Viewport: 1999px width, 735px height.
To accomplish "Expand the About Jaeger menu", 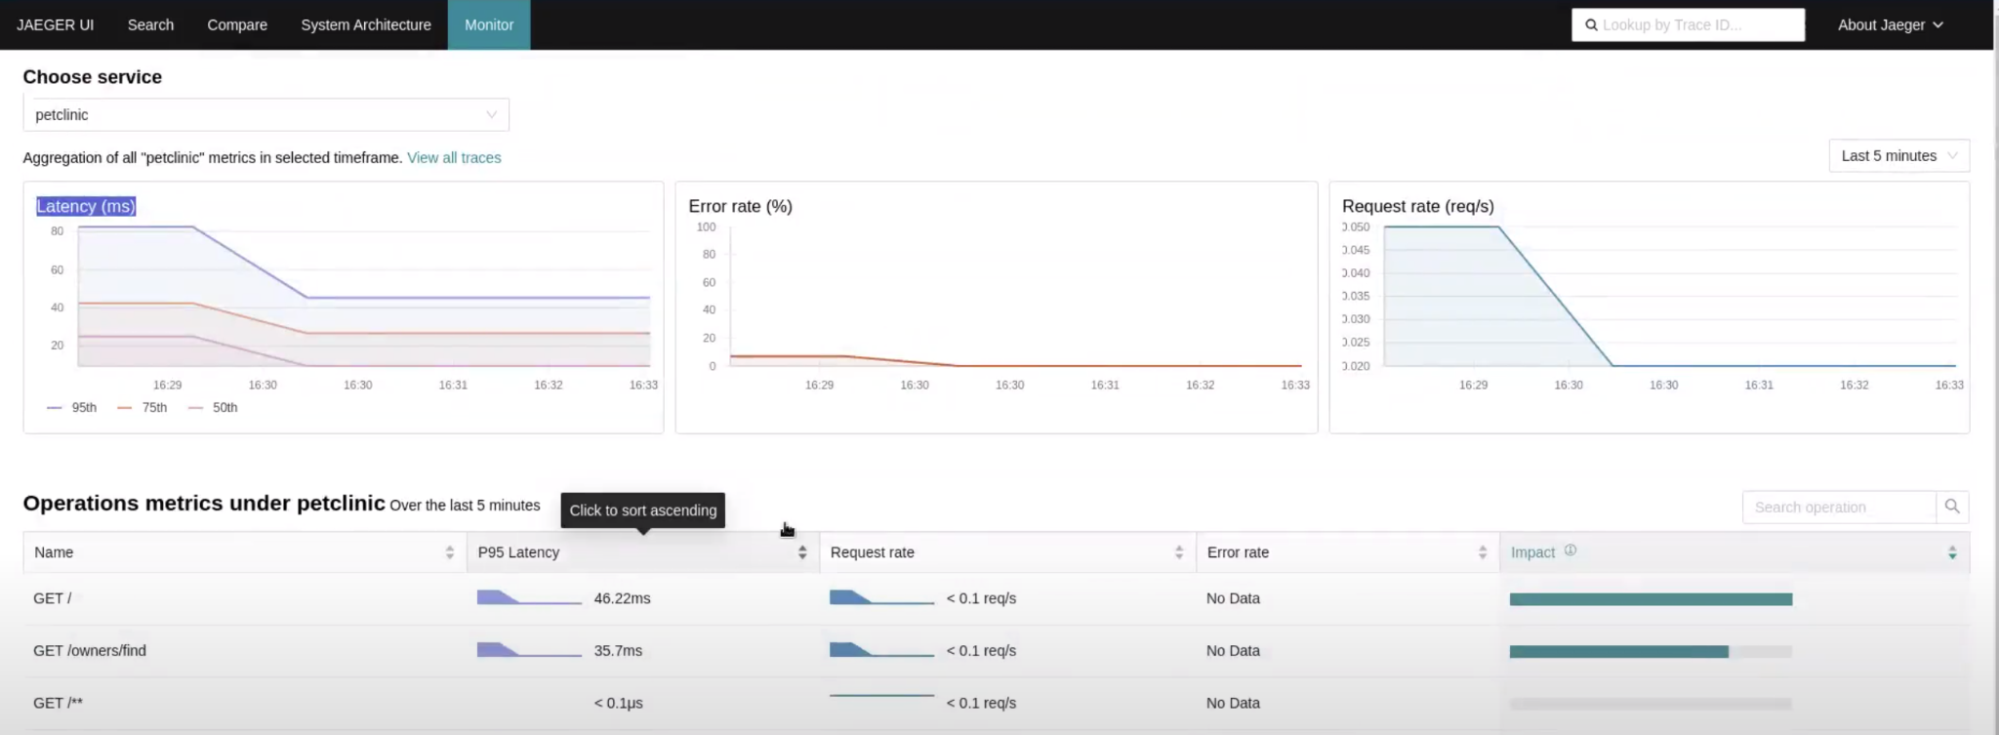I will [x=1889, y=25].
